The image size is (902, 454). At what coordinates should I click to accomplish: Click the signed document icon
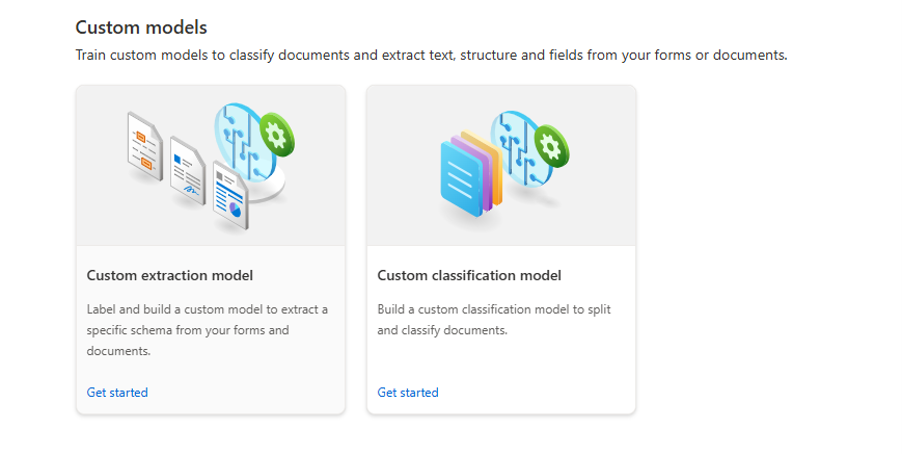coord(188,171)
